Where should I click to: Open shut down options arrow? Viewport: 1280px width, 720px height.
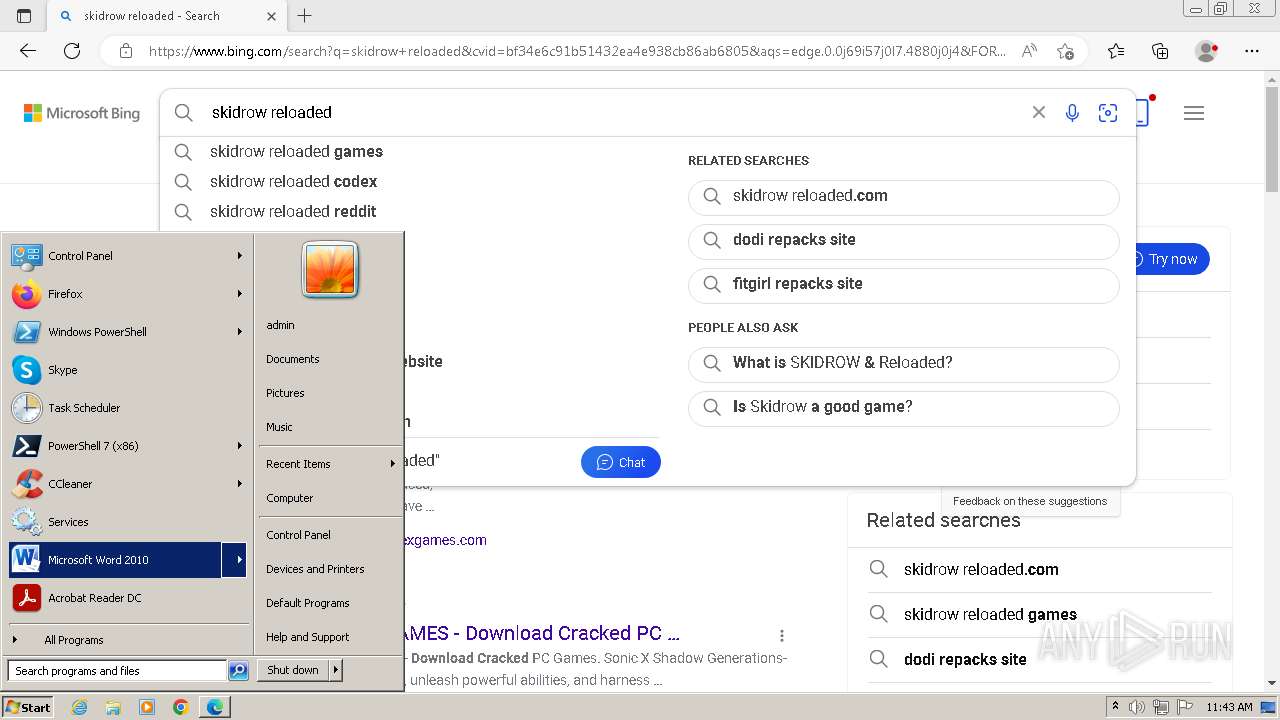[336, 670]
